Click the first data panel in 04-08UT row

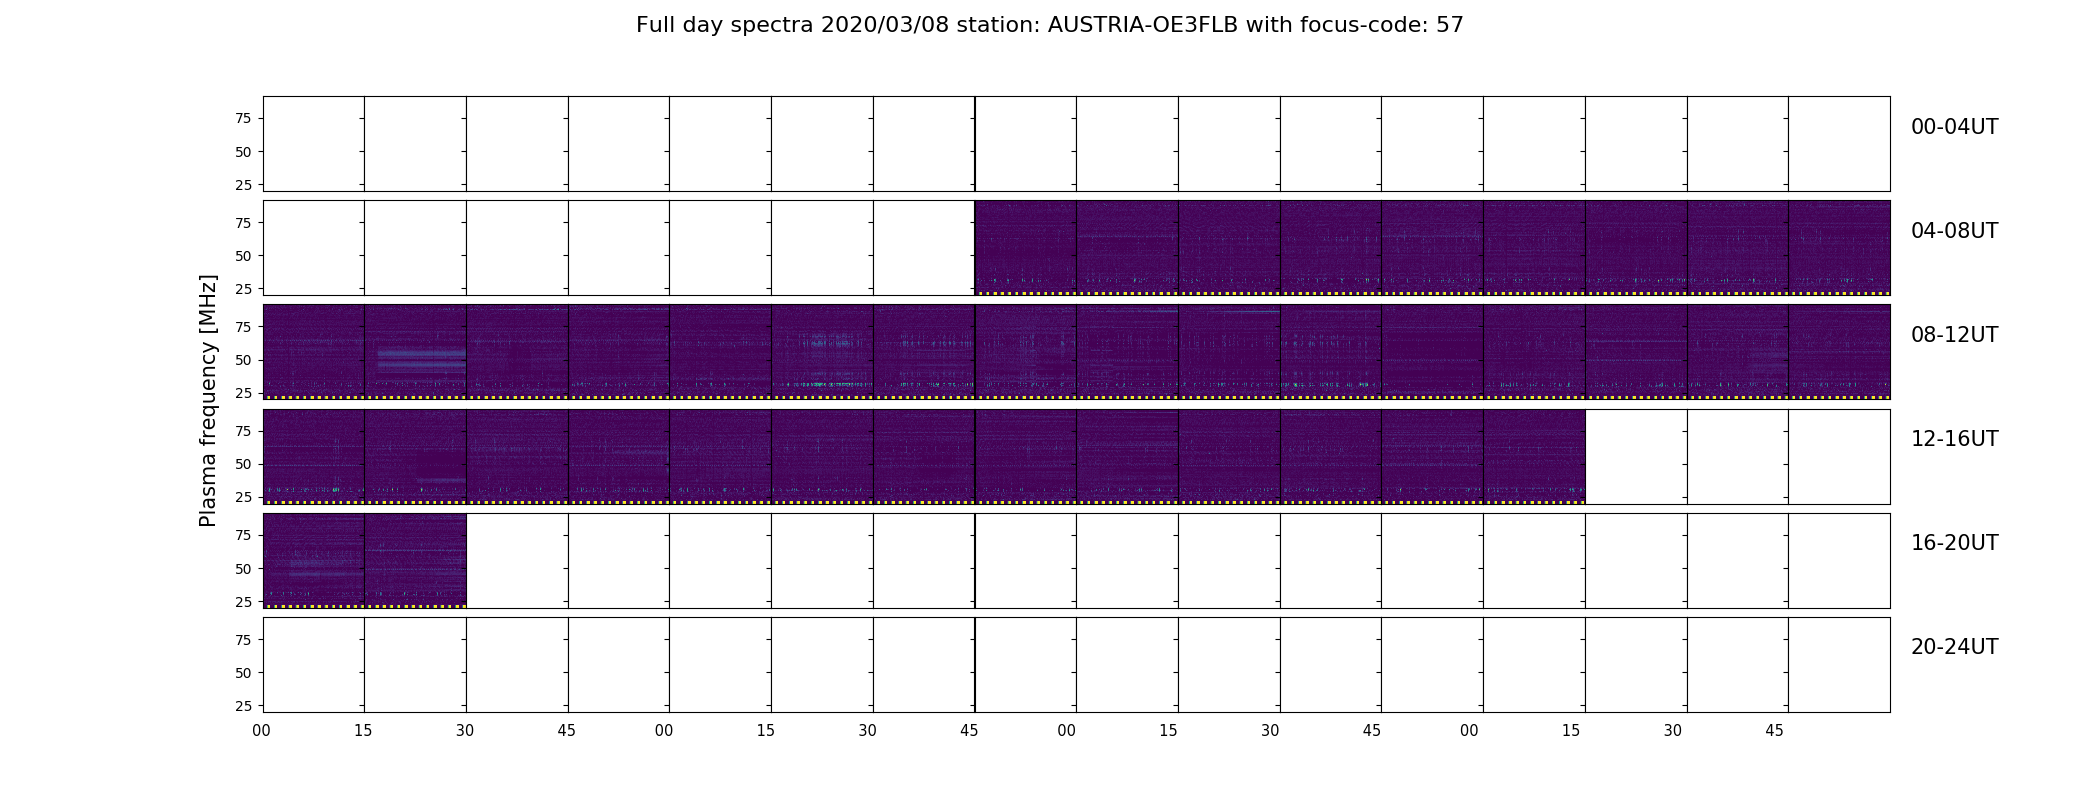click(x=1025, y=248)
